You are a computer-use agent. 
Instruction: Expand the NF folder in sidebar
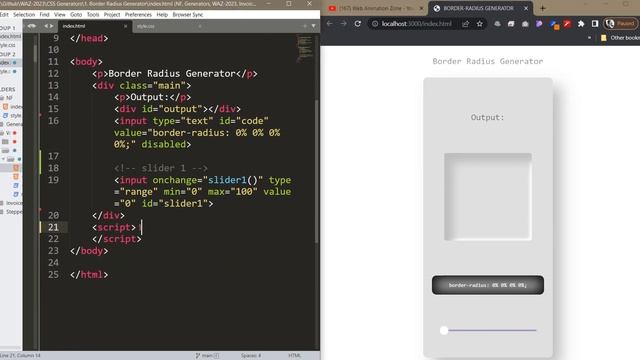[x=7, y=98]
